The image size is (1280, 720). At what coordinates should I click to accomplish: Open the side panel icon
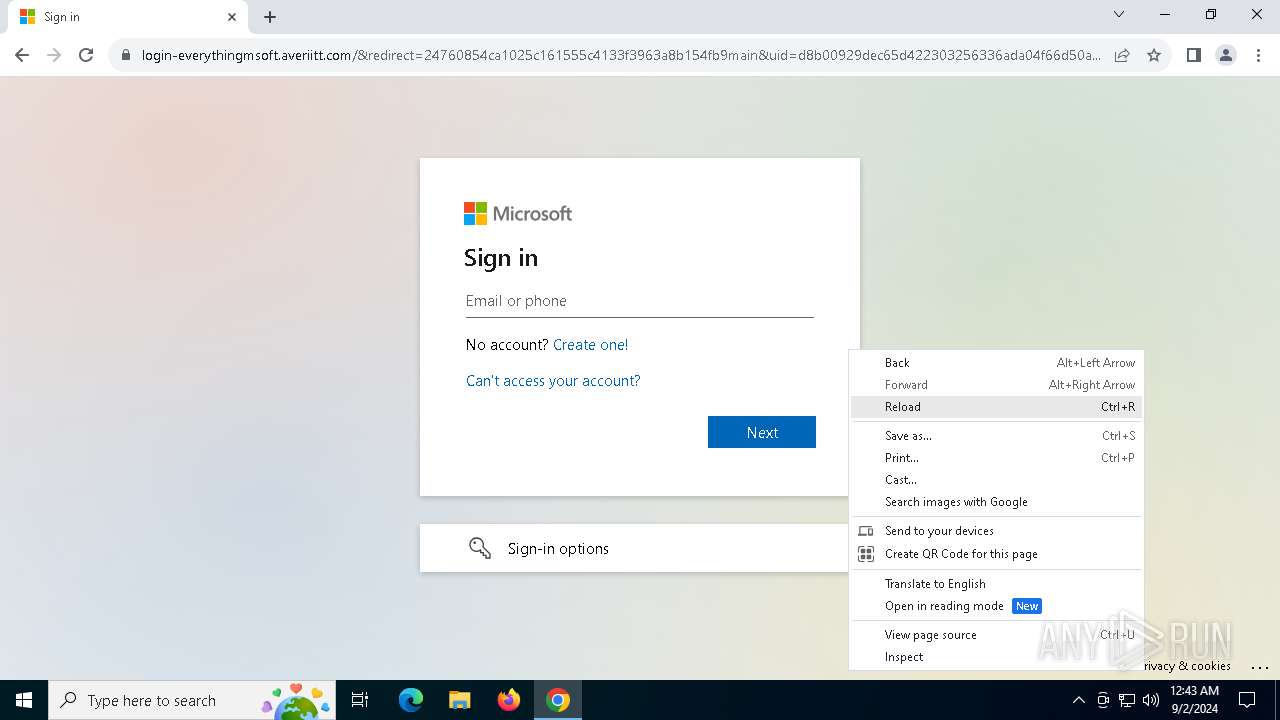click(1193, 55)
